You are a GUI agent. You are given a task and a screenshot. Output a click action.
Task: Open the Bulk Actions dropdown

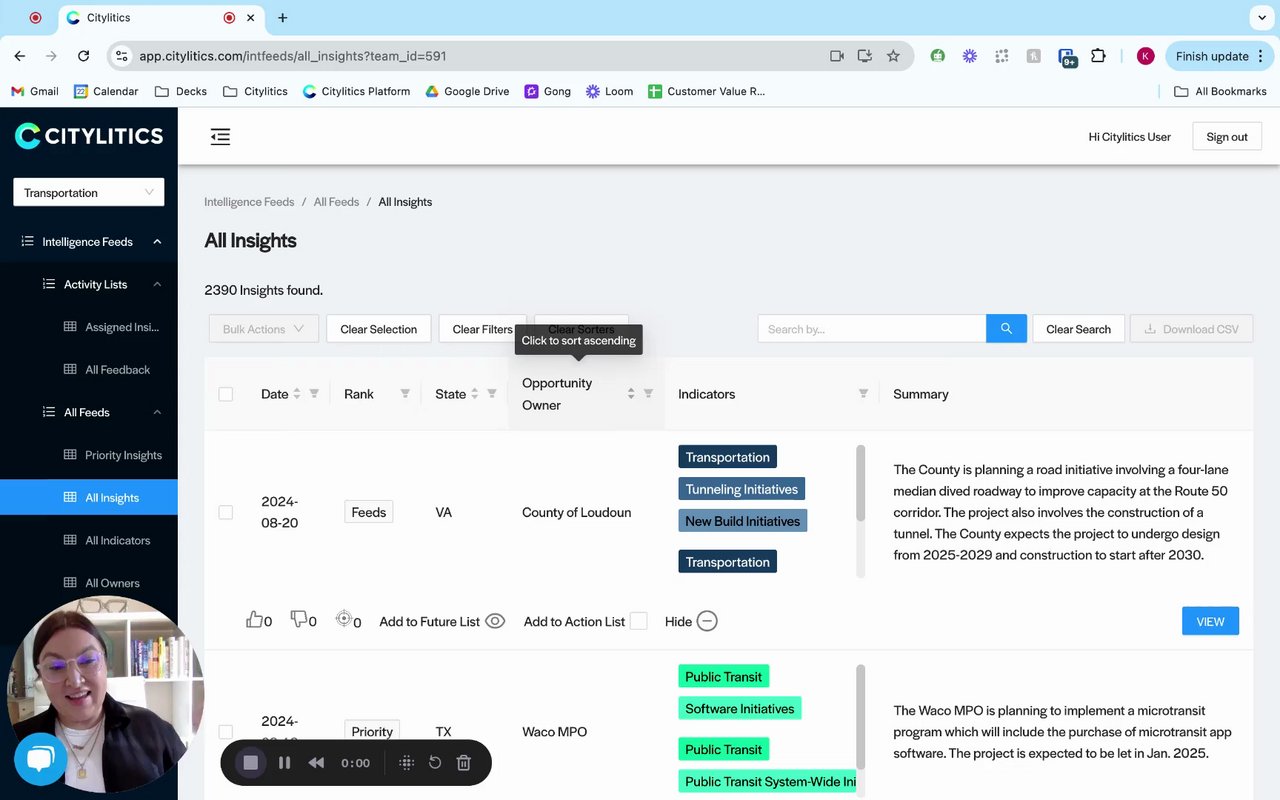click(x=264, y=329)
